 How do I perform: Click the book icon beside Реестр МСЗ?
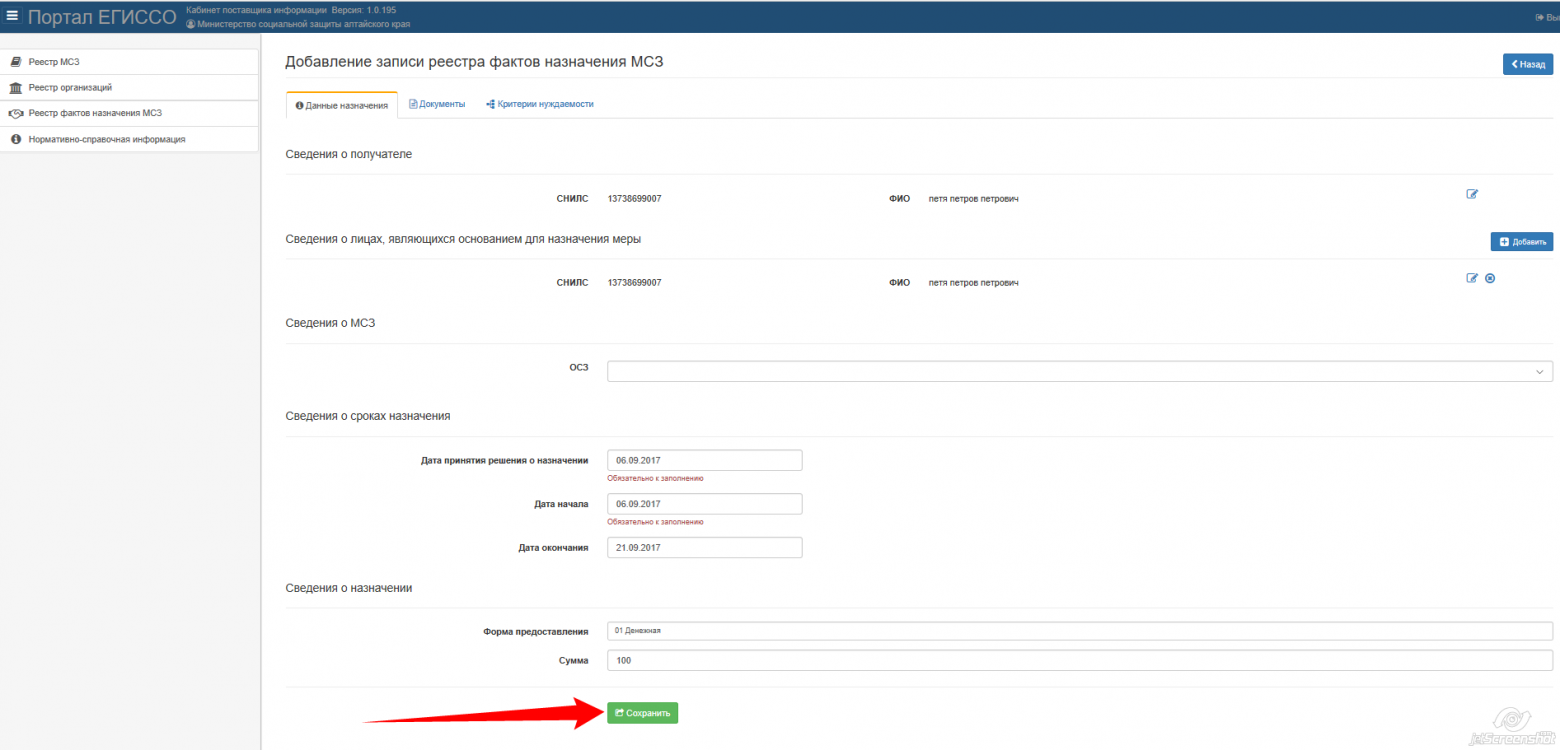[16, 62]
